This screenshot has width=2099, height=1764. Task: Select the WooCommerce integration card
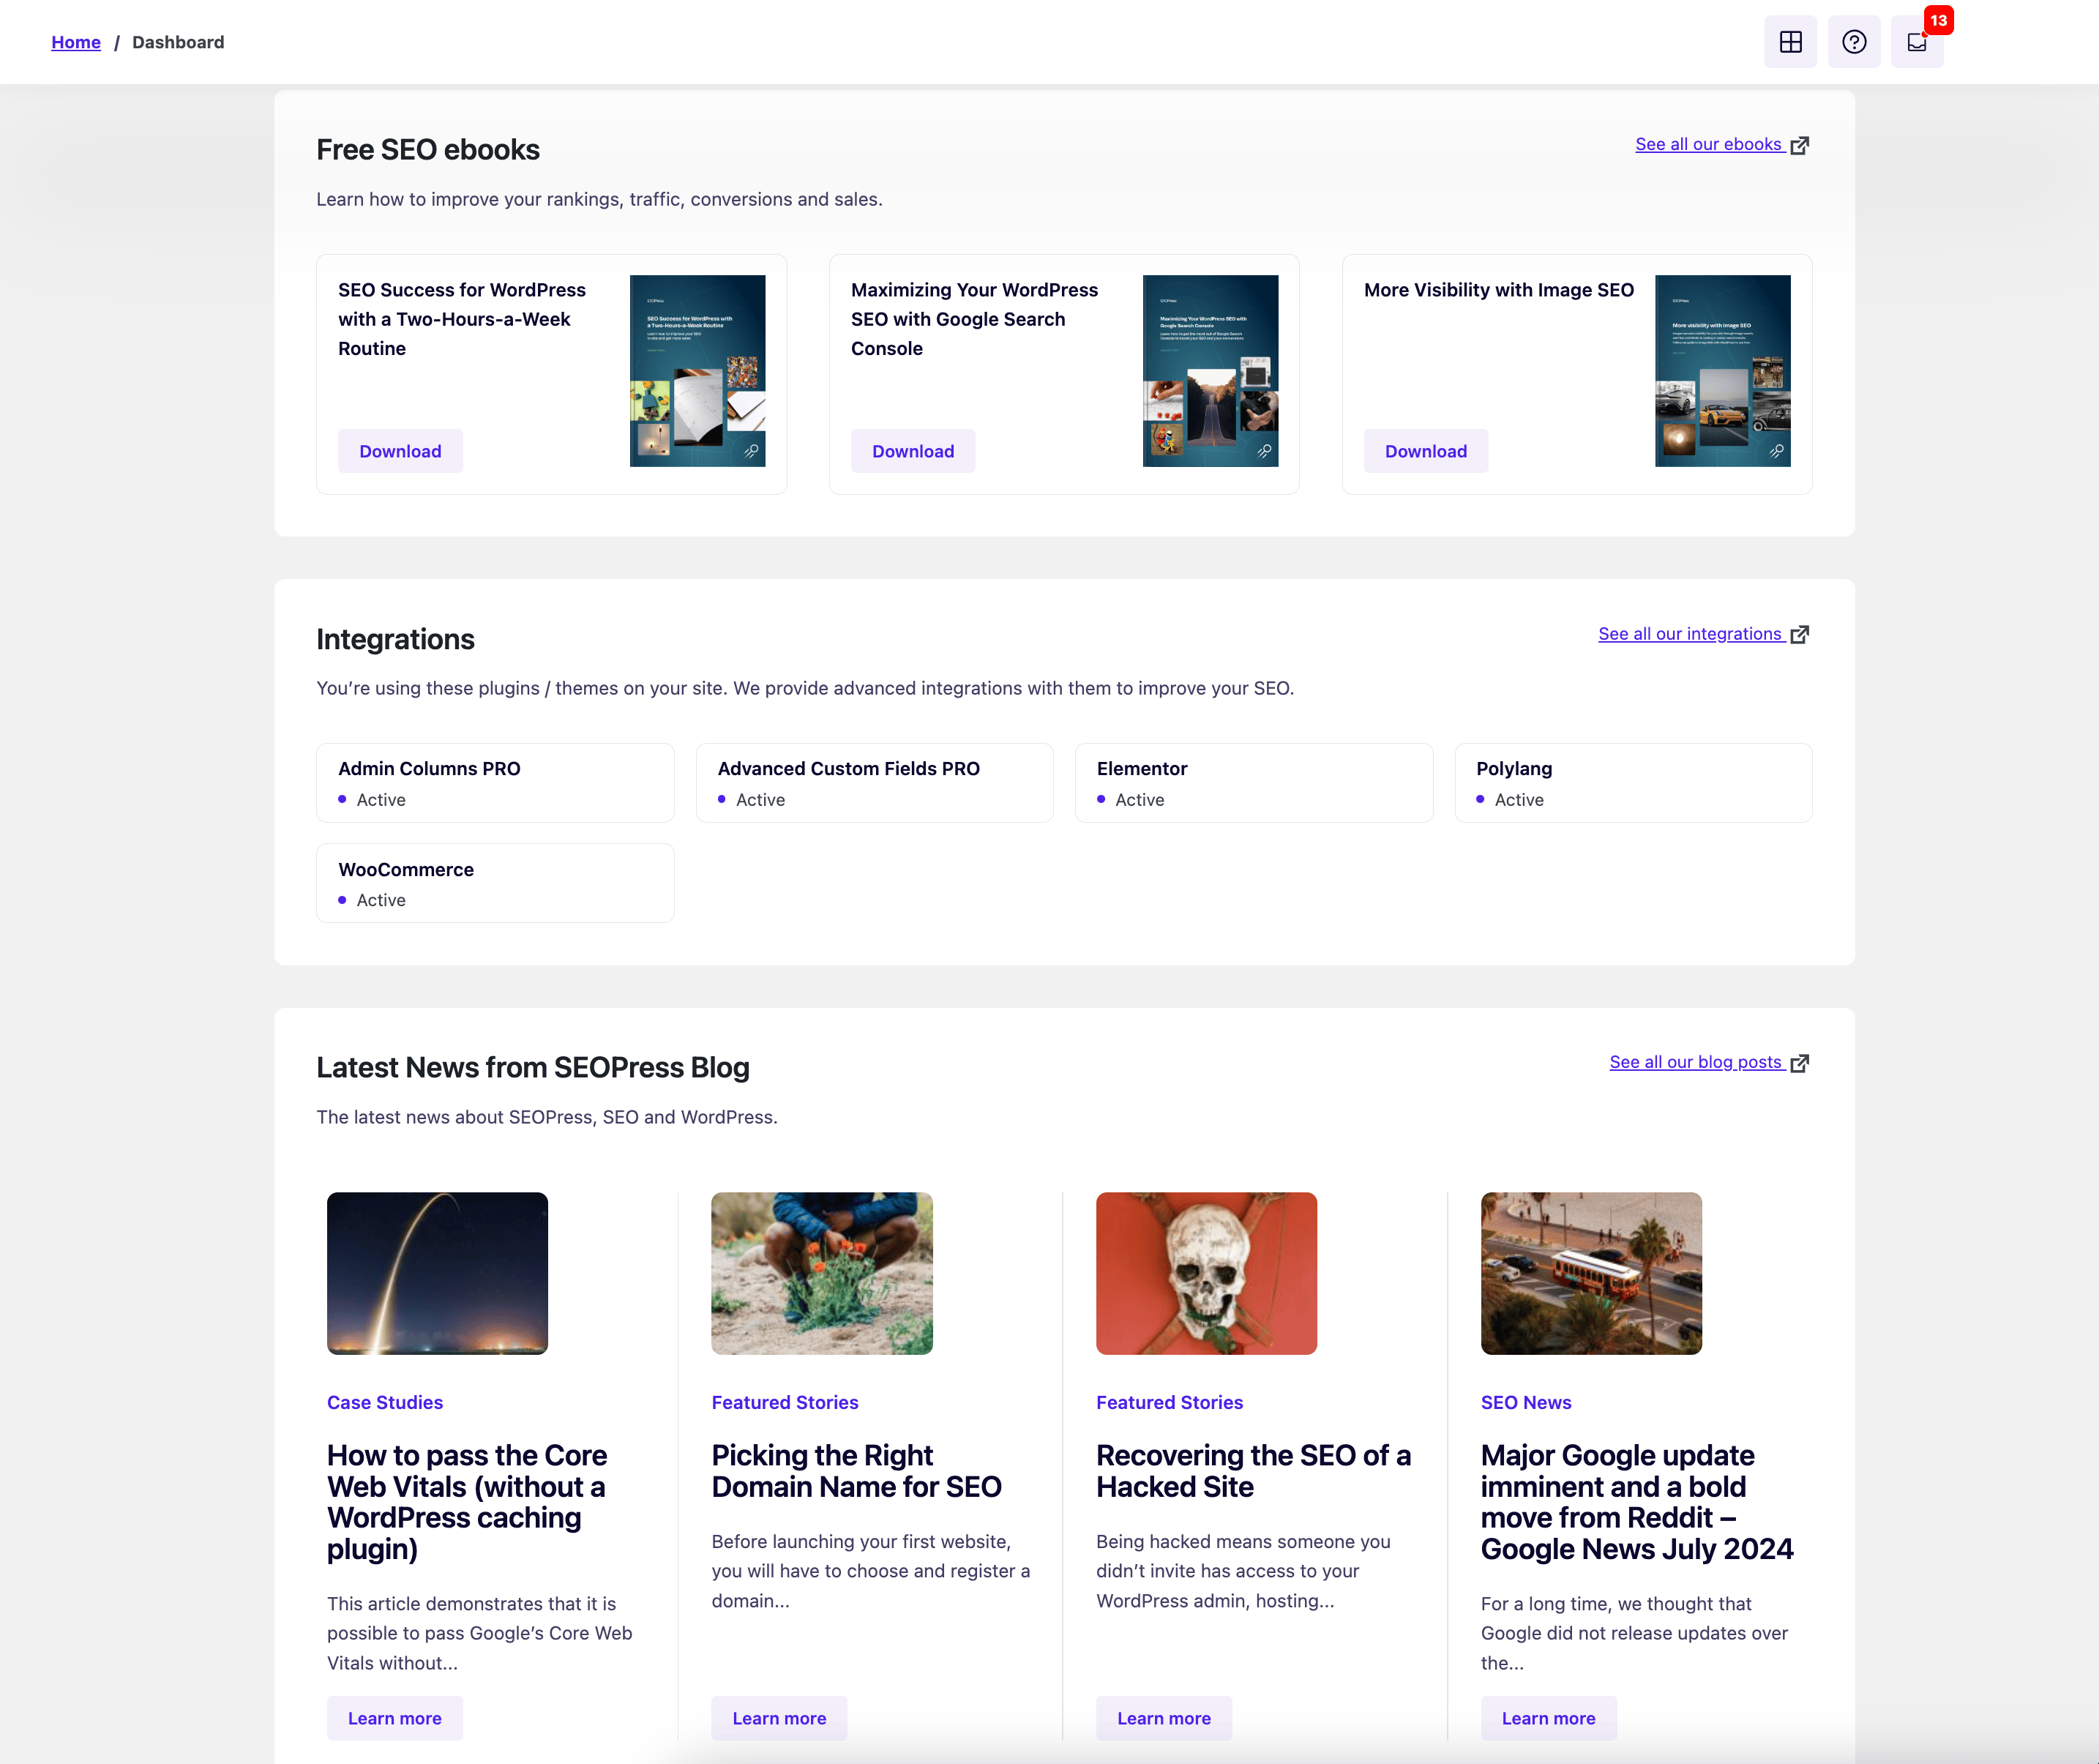495,883
